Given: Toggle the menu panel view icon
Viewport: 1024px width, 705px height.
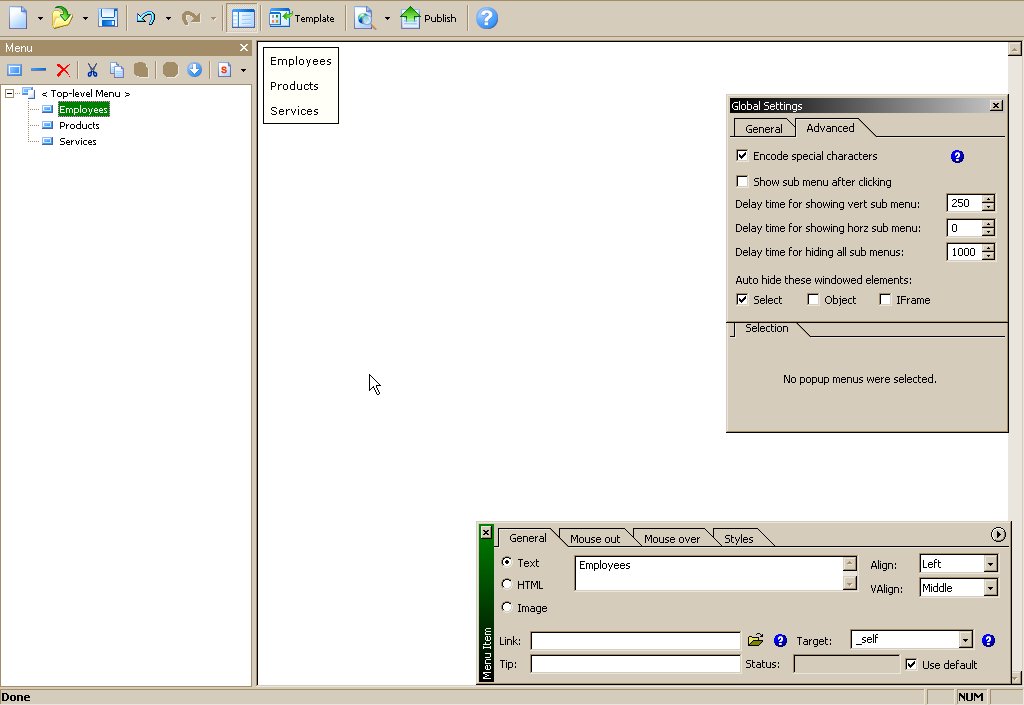Looking at the screenshot, I should [243, 18].
